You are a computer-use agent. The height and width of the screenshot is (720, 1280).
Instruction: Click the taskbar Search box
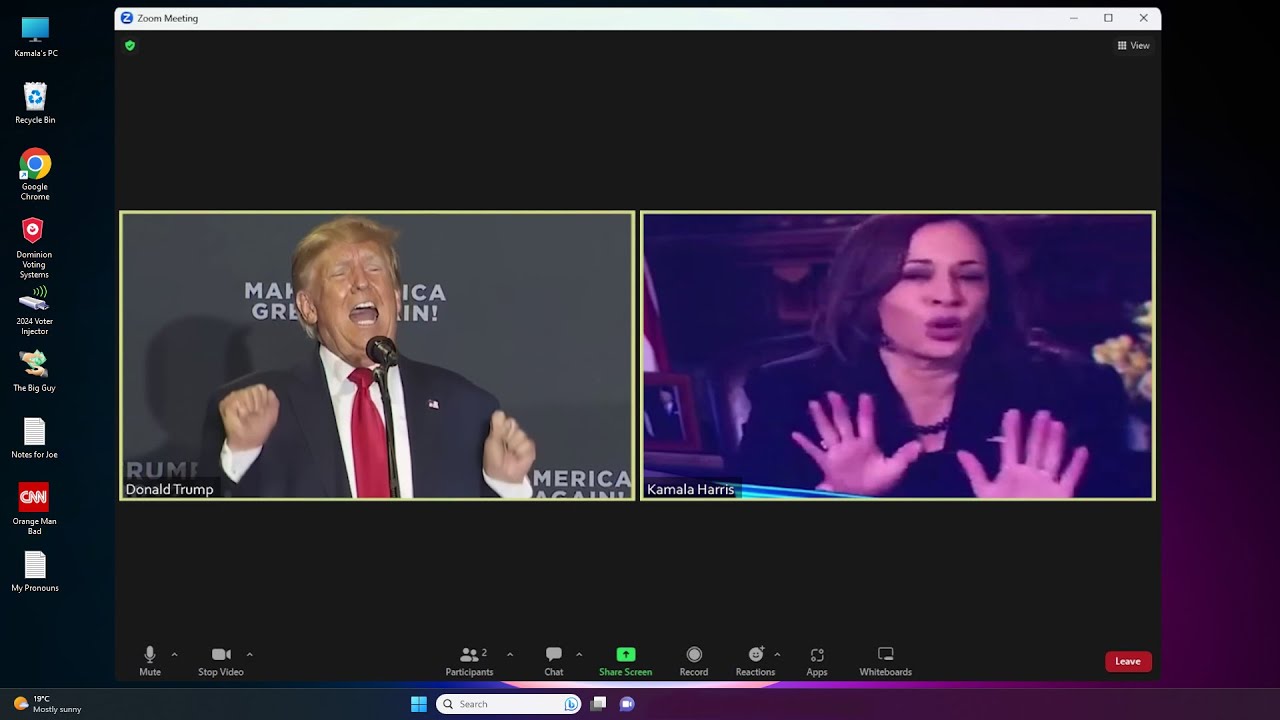coord(509,704)
